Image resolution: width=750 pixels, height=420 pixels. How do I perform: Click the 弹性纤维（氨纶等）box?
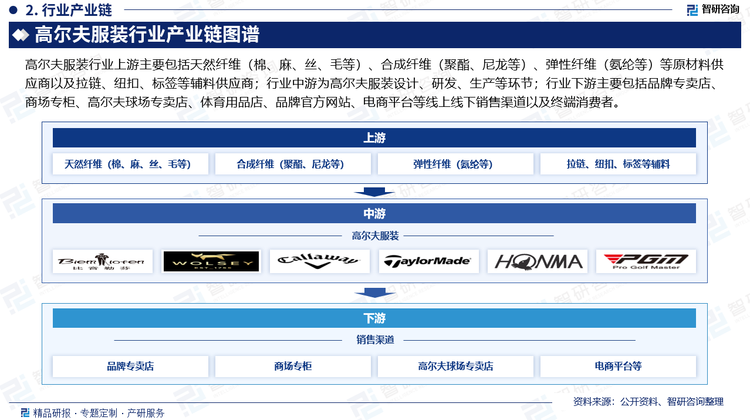coord(455,164)
